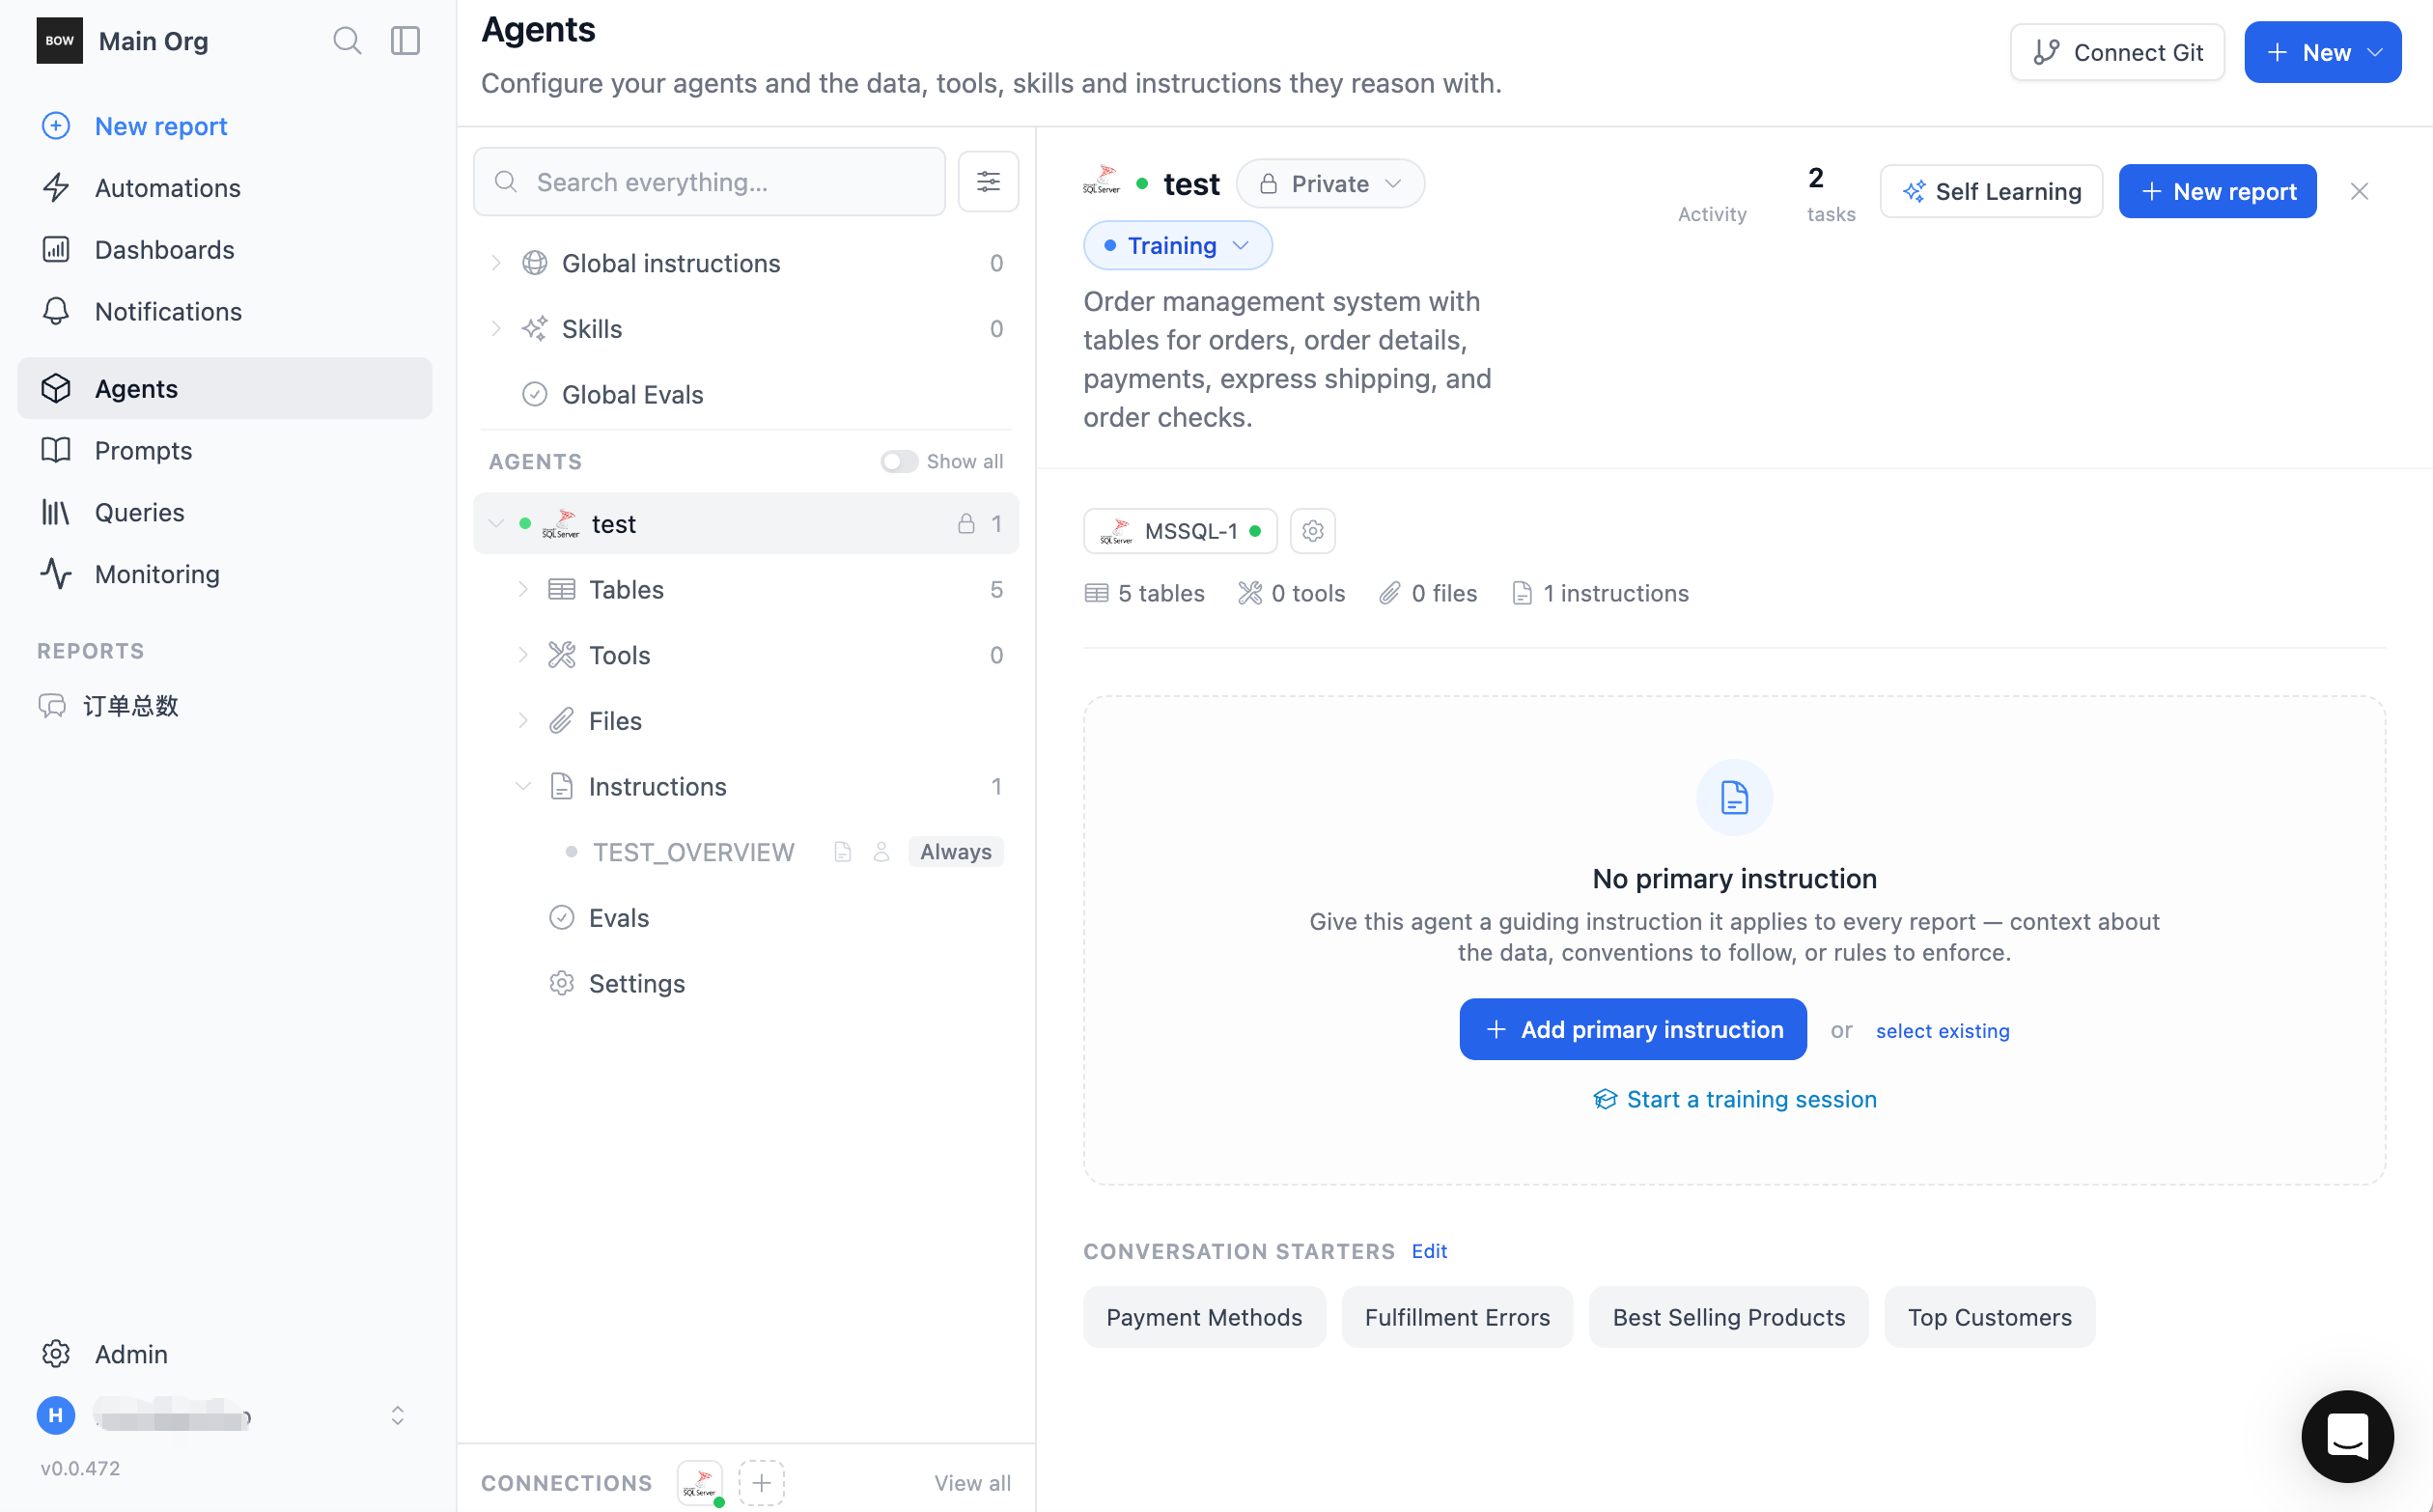Viewport: 2433px width, 1512px height.
Task: Open MSSQL-1 connection settings gear
Action: [x=1313, y=531]
